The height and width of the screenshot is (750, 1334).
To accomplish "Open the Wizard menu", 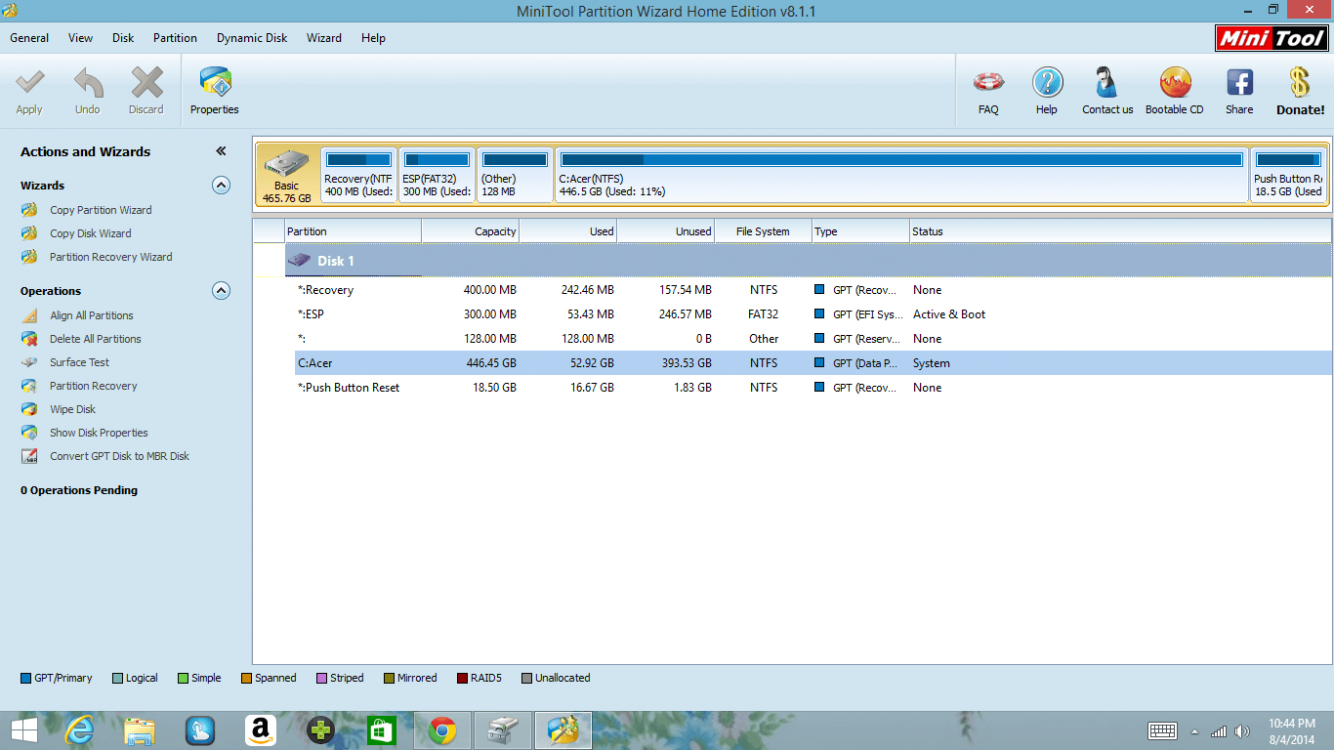I will pyautogui.click(x=324, y=38).
